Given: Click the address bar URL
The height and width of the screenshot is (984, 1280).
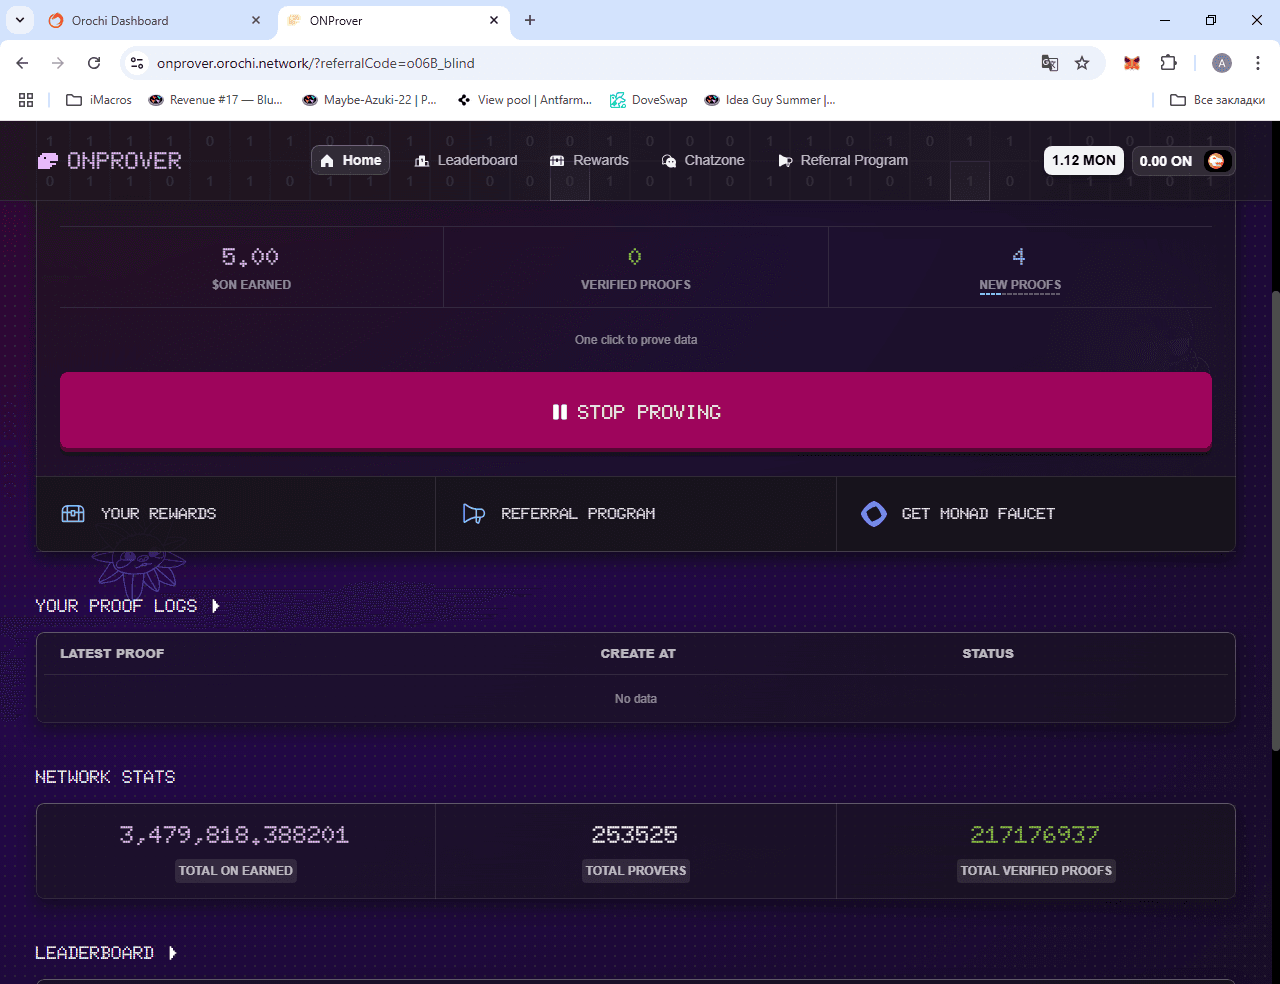Looking at the screenshot, I should tap(316, 63).
